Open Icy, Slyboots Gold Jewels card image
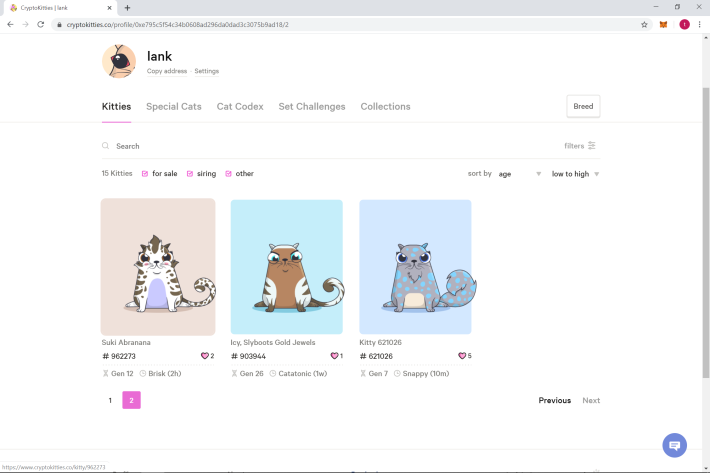710x473 pixels. (x=287, y=267)
